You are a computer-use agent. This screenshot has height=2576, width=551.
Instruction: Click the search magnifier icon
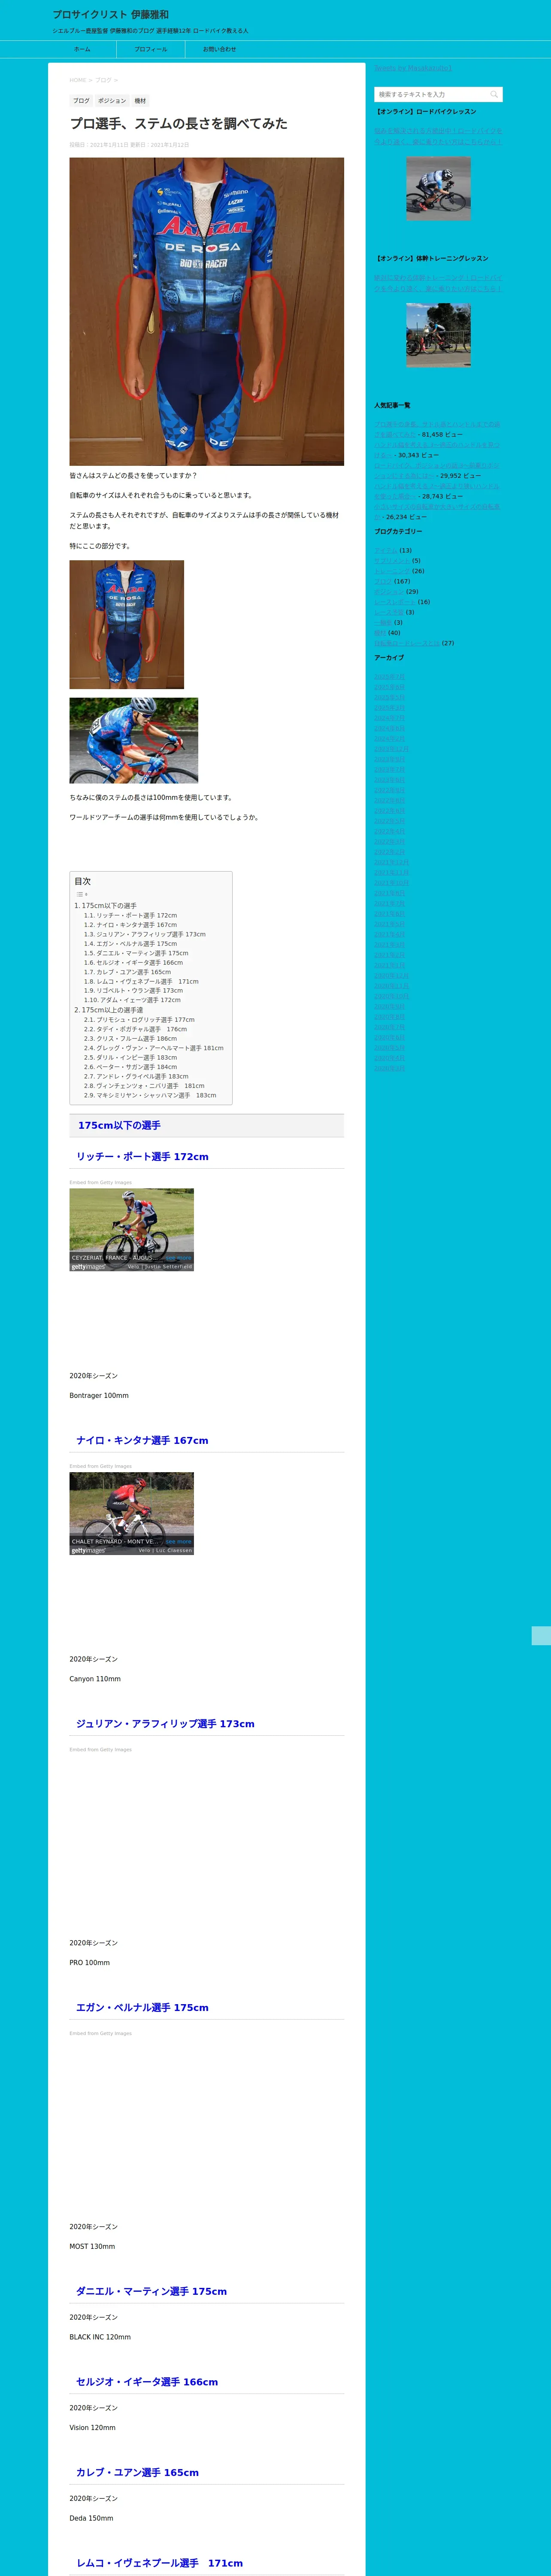493,94
